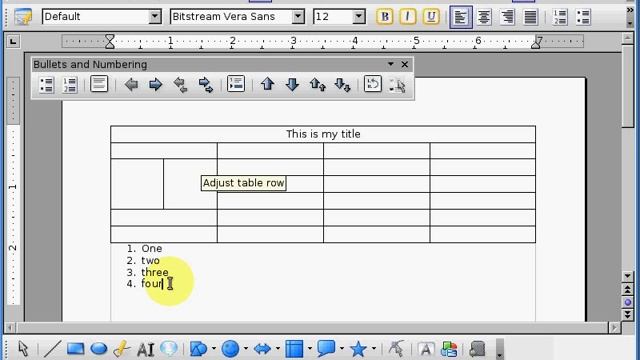Open Stars shapes dropdown arrow

373,349
